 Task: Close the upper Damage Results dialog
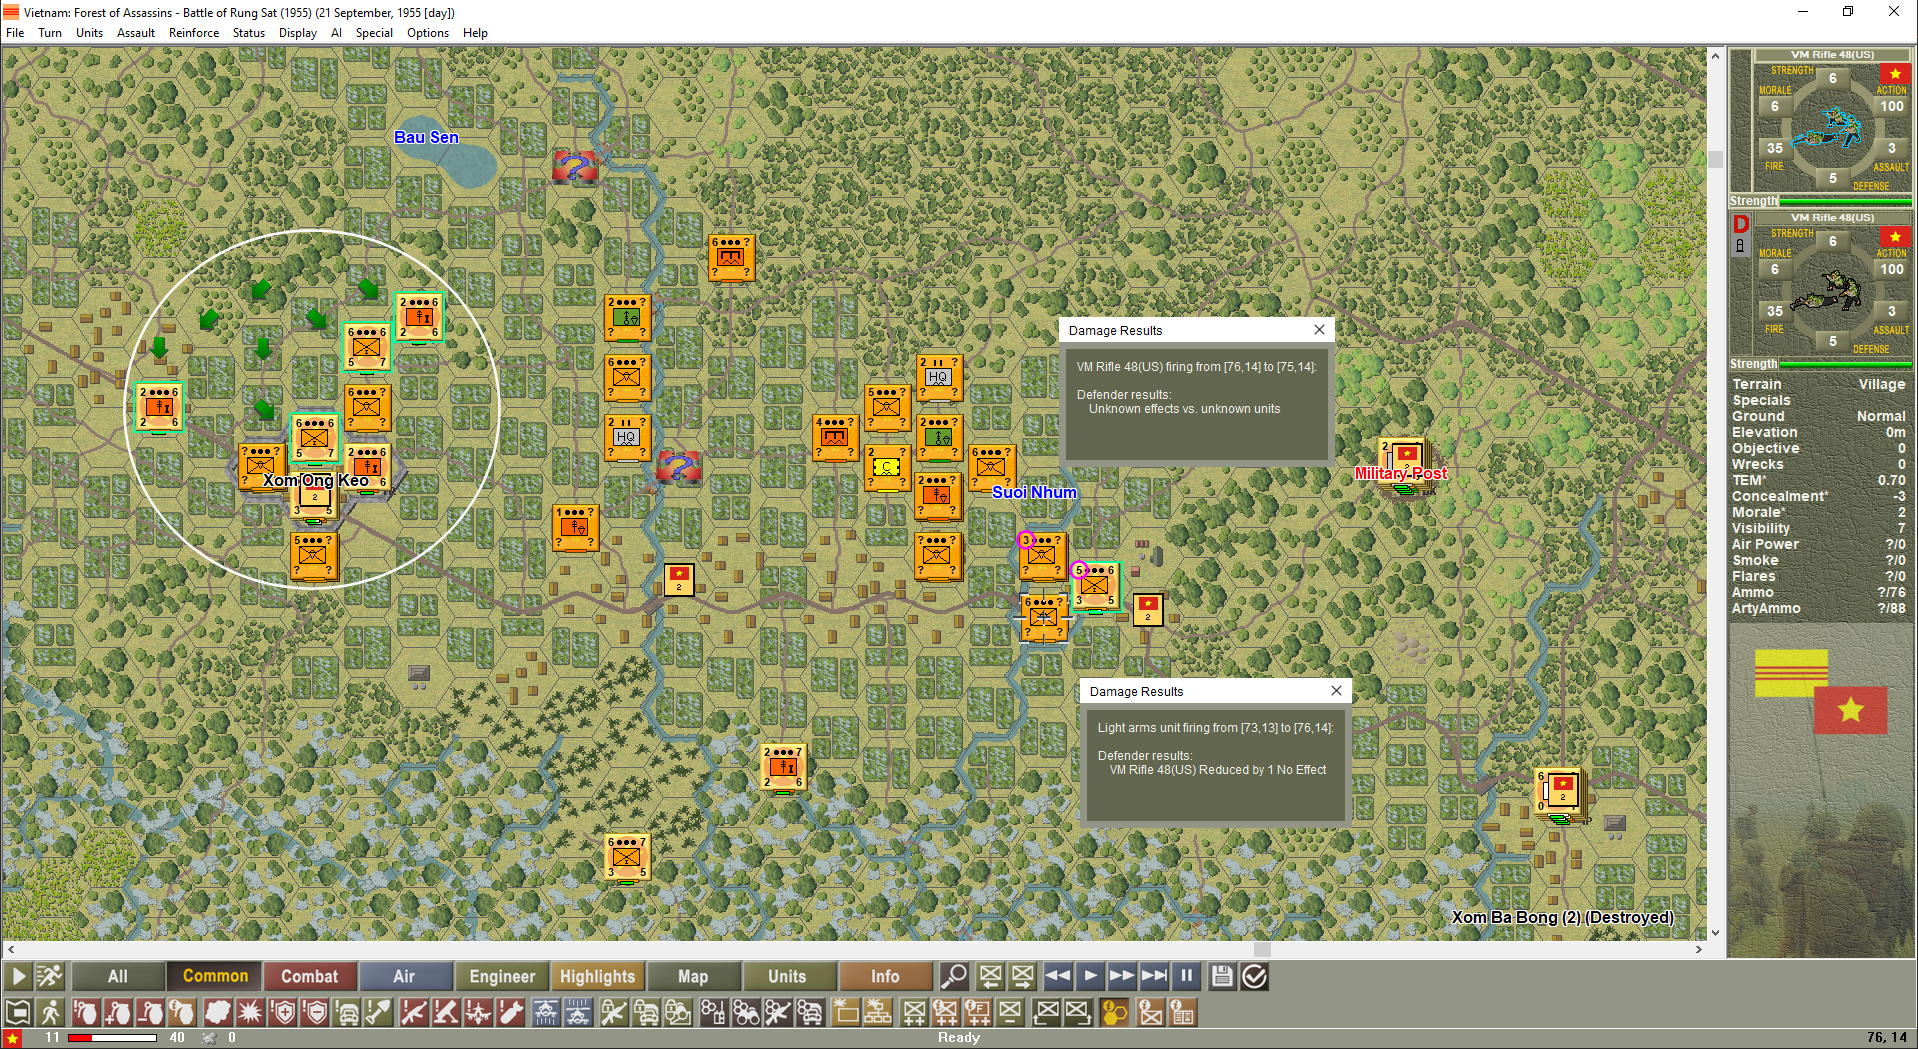coord(1319,330)
